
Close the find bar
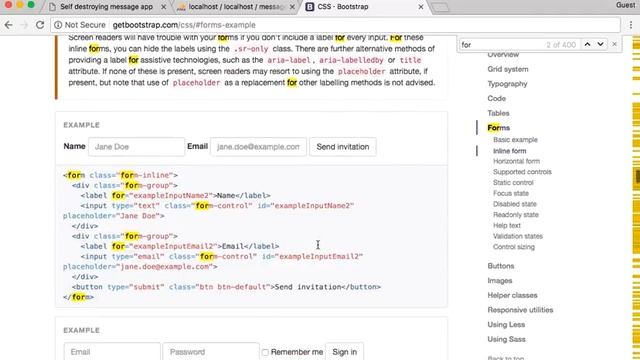614,44
